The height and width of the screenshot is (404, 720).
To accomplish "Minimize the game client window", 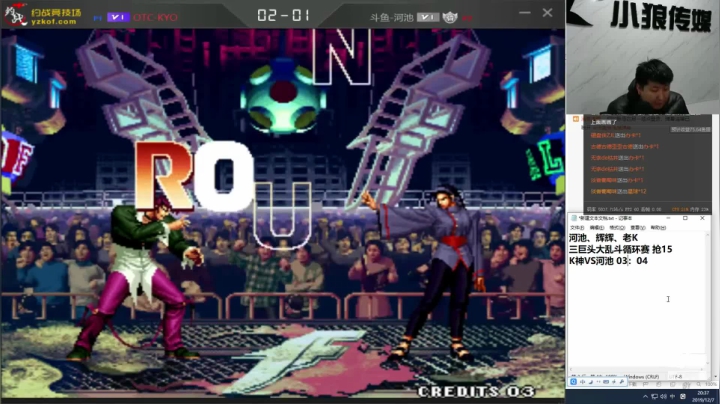I will (525, 12).
